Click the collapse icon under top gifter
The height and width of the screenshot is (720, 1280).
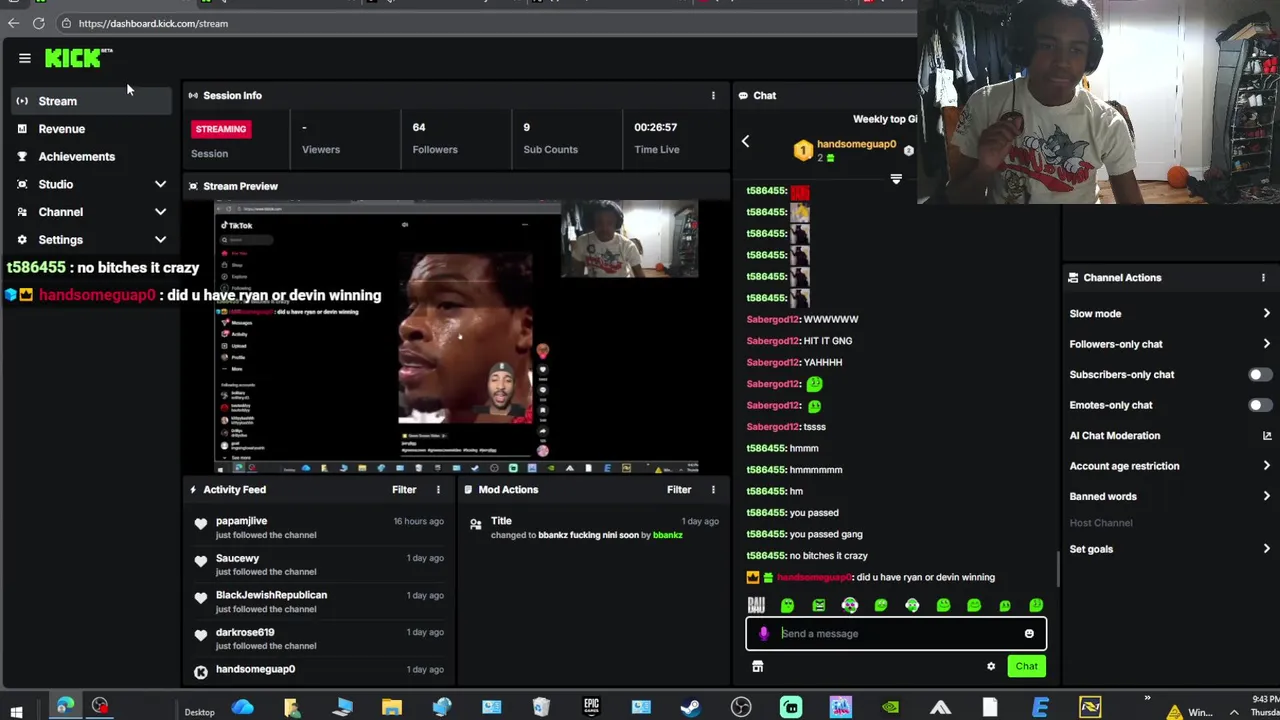tap(896, 179)
